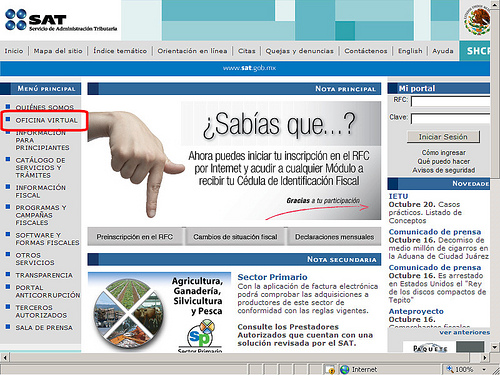Image resolution: width=500 pixels, height=375 pixels.
Task: Click Declaraciones mensuales button
Action: (x=334, y=237)
